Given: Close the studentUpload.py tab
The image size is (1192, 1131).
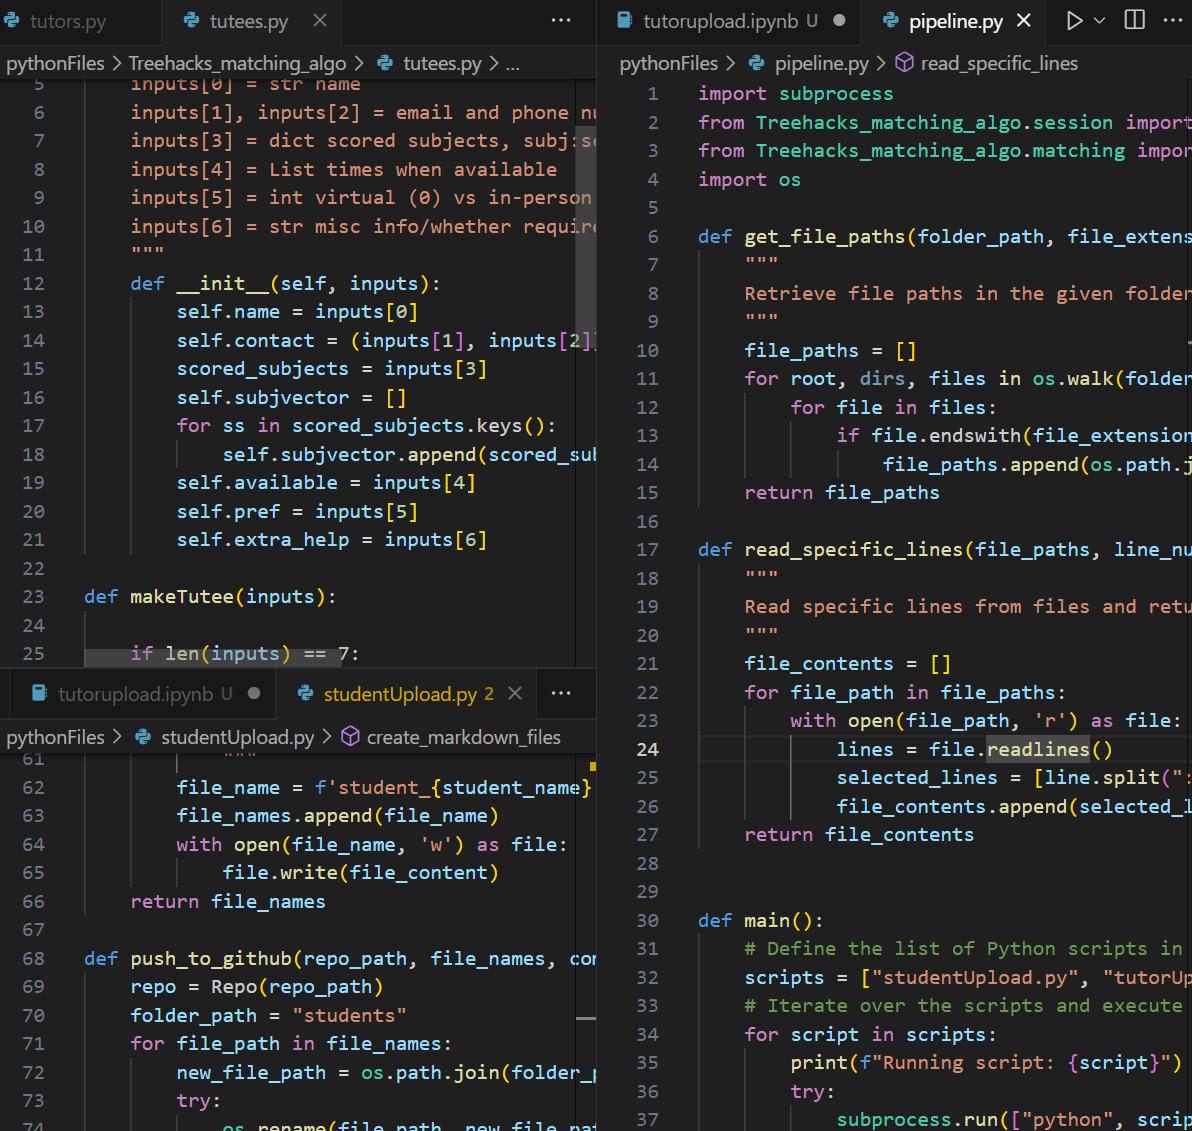Looking at the screenshot, I should click(515, 693).
